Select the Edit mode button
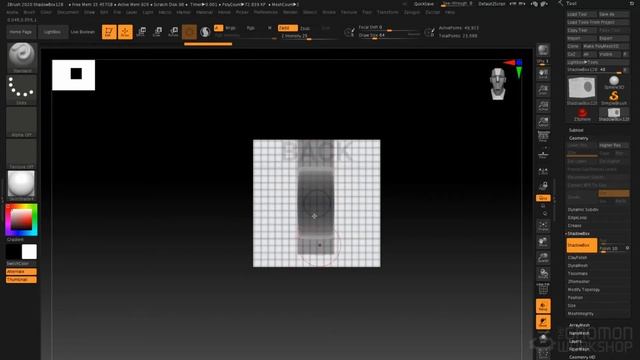The height and width of the screenshot is (360, 640). coord(109,32)
